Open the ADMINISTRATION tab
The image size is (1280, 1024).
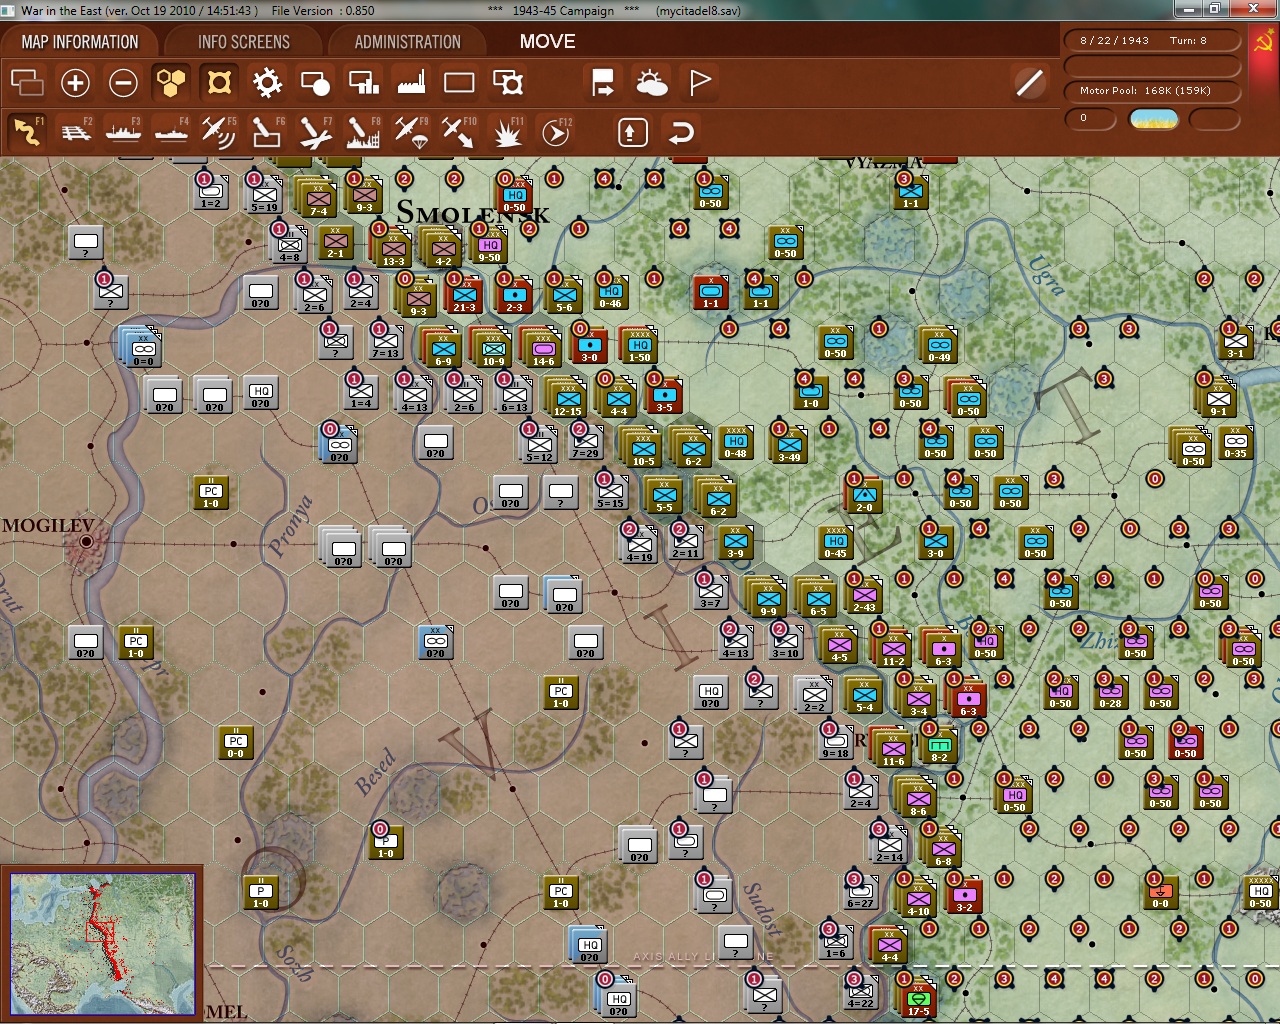(x=407, y=42)
